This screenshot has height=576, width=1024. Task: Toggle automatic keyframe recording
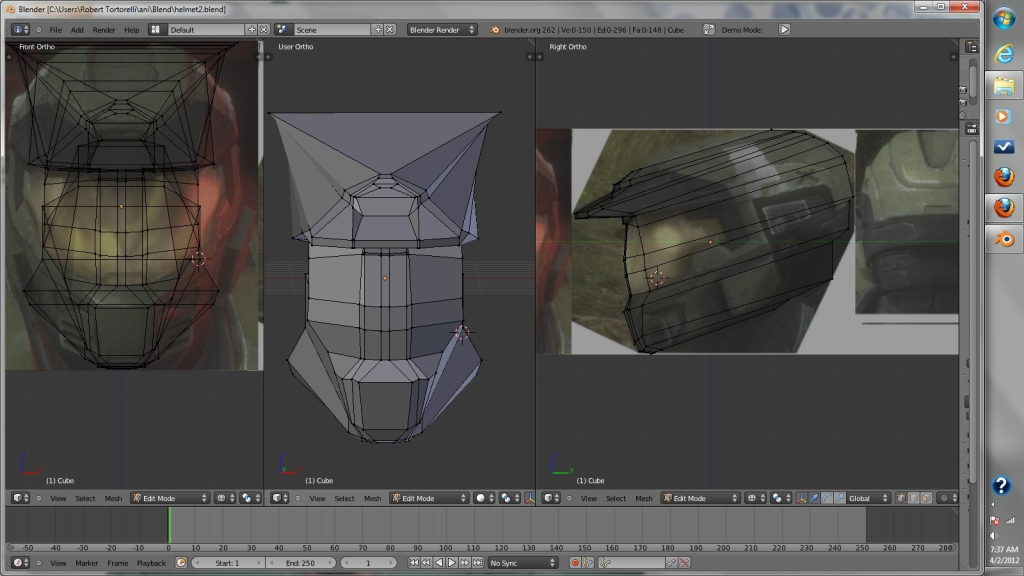tap(575, 563)
